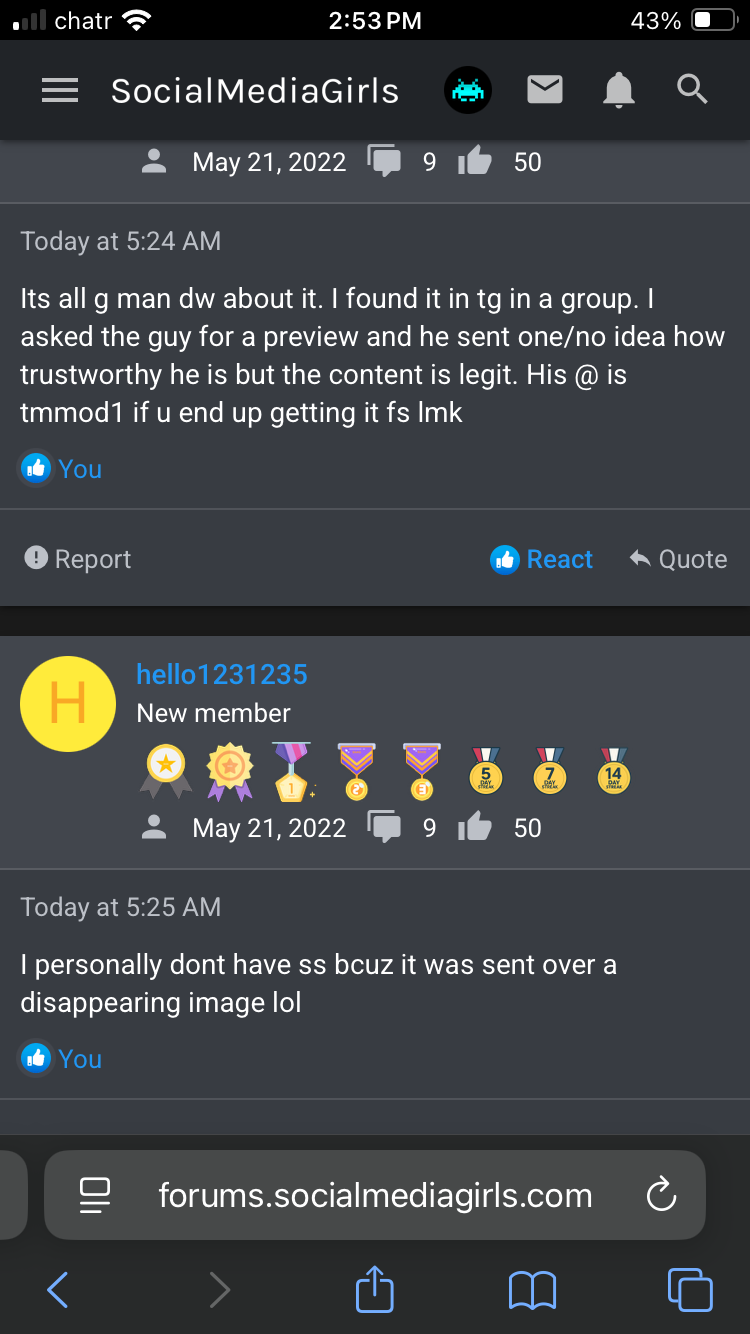Image resolution: width=750 pixels, height=1334 pixels.
Task: Open Safari bookmarks book icon
Action: click(x=532, y=1290)
